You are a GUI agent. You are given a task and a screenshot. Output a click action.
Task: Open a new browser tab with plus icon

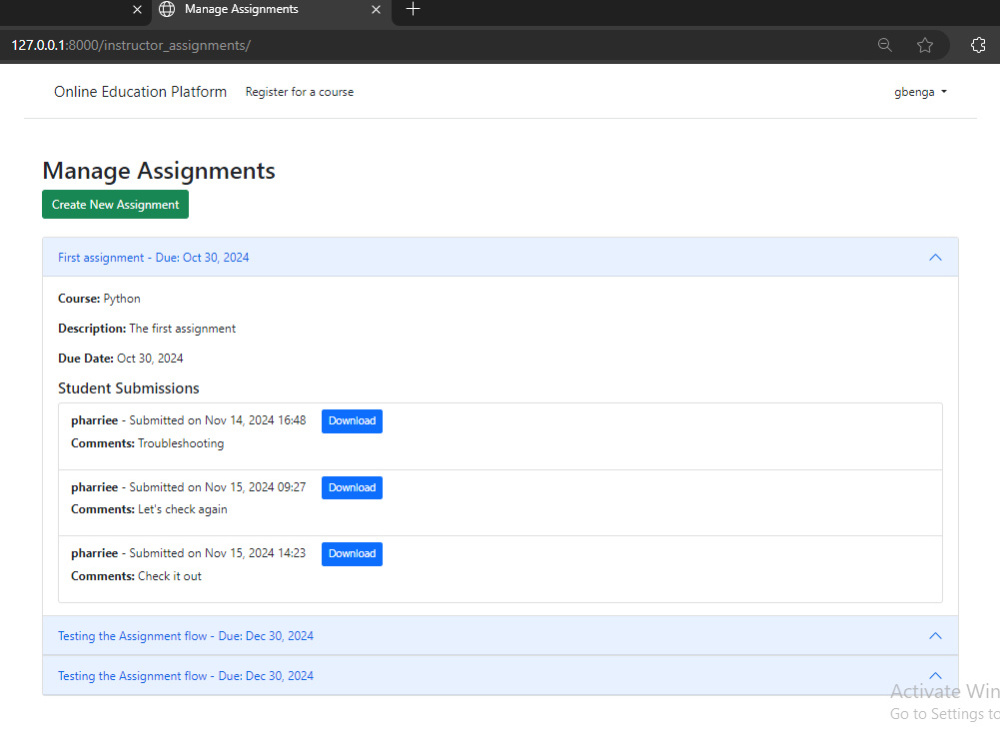[x=413, y=11]
